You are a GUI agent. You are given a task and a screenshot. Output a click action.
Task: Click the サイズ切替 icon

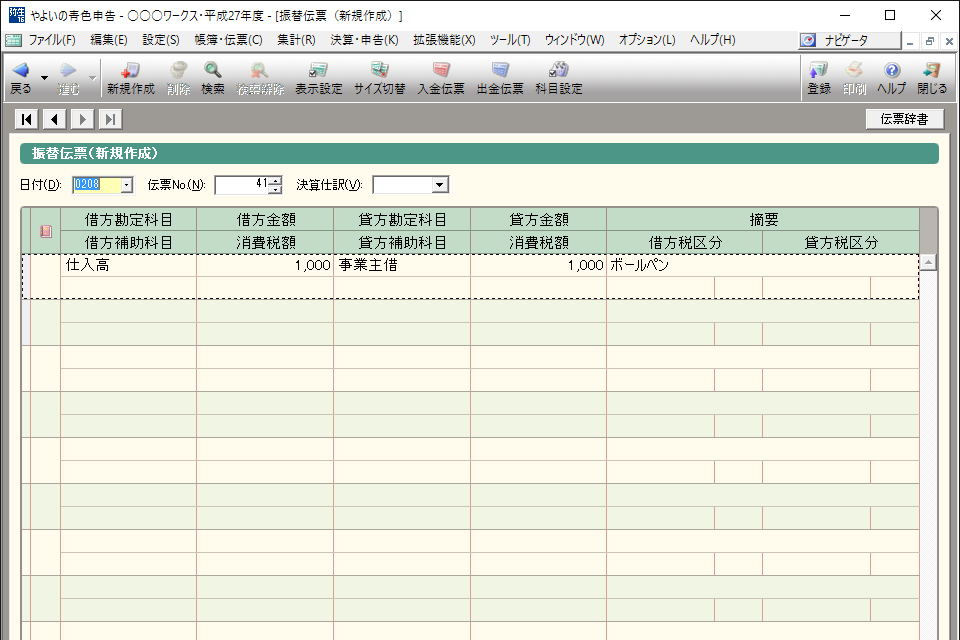(380, 70)
